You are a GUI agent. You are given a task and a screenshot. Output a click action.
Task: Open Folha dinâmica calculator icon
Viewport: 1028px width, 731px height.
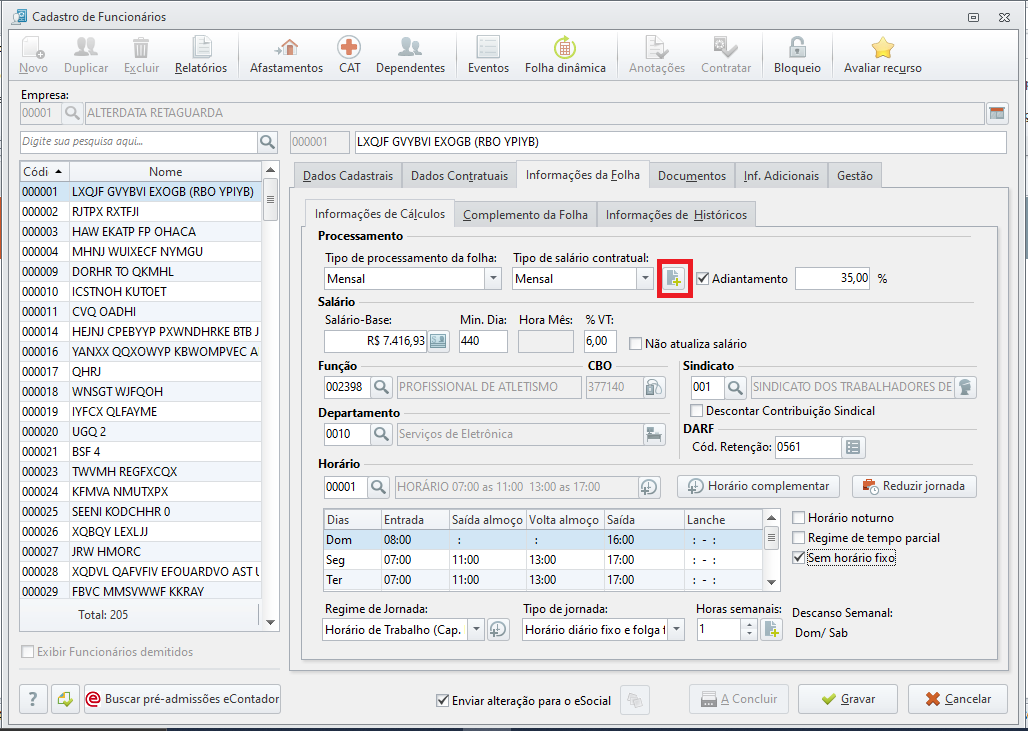point(565,48)
